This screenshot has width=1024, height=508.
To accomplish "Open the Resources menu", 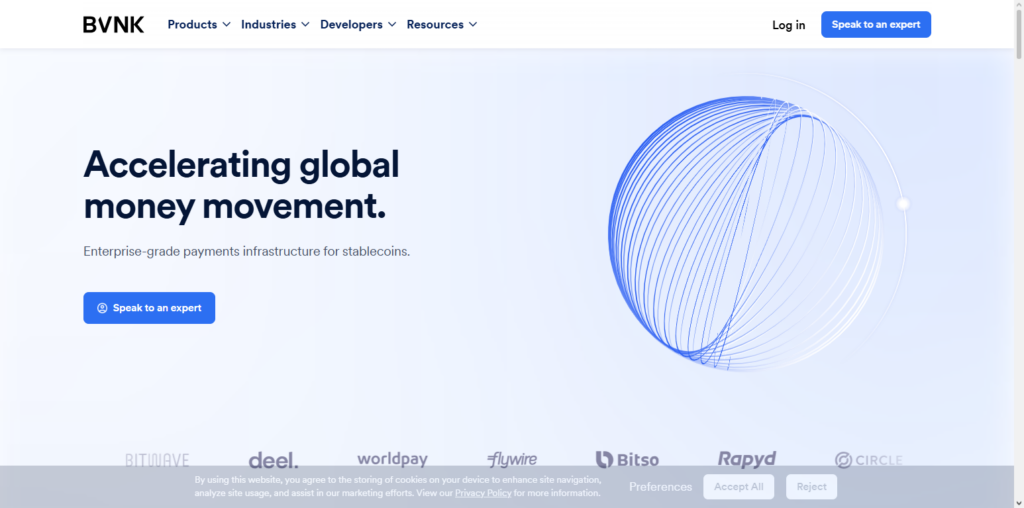I will tap(441, 24).
